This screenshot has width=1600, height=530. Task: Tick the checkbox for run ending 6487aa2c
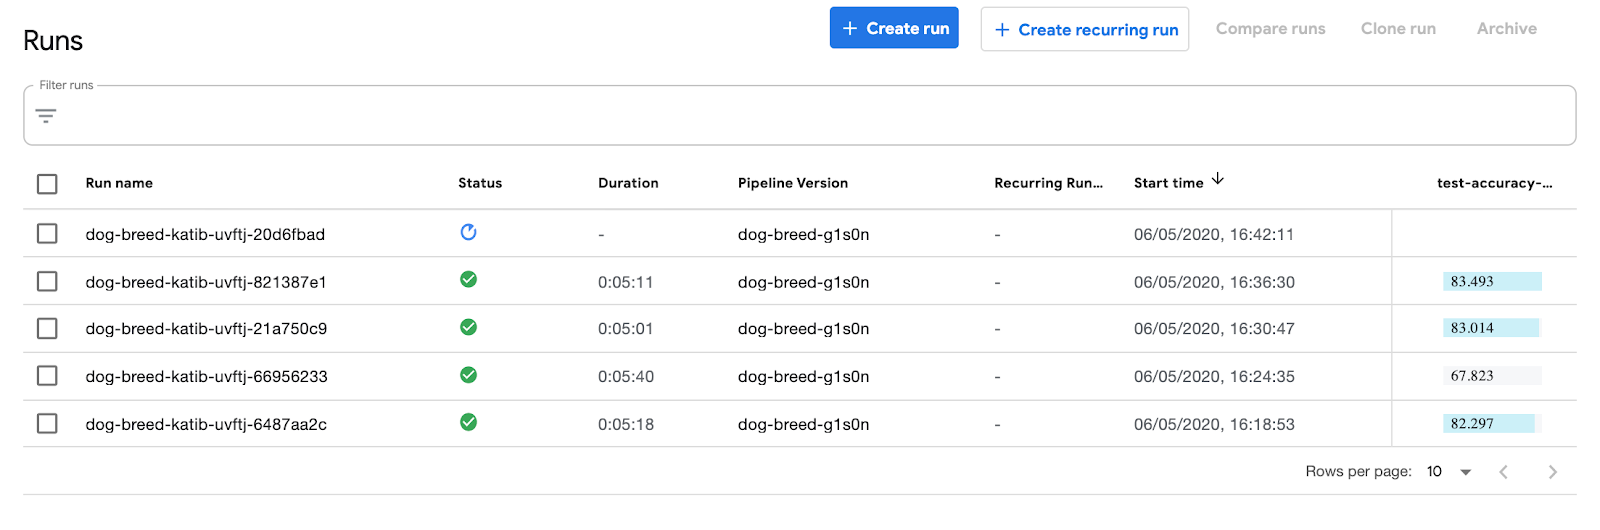tap(47, 424)
